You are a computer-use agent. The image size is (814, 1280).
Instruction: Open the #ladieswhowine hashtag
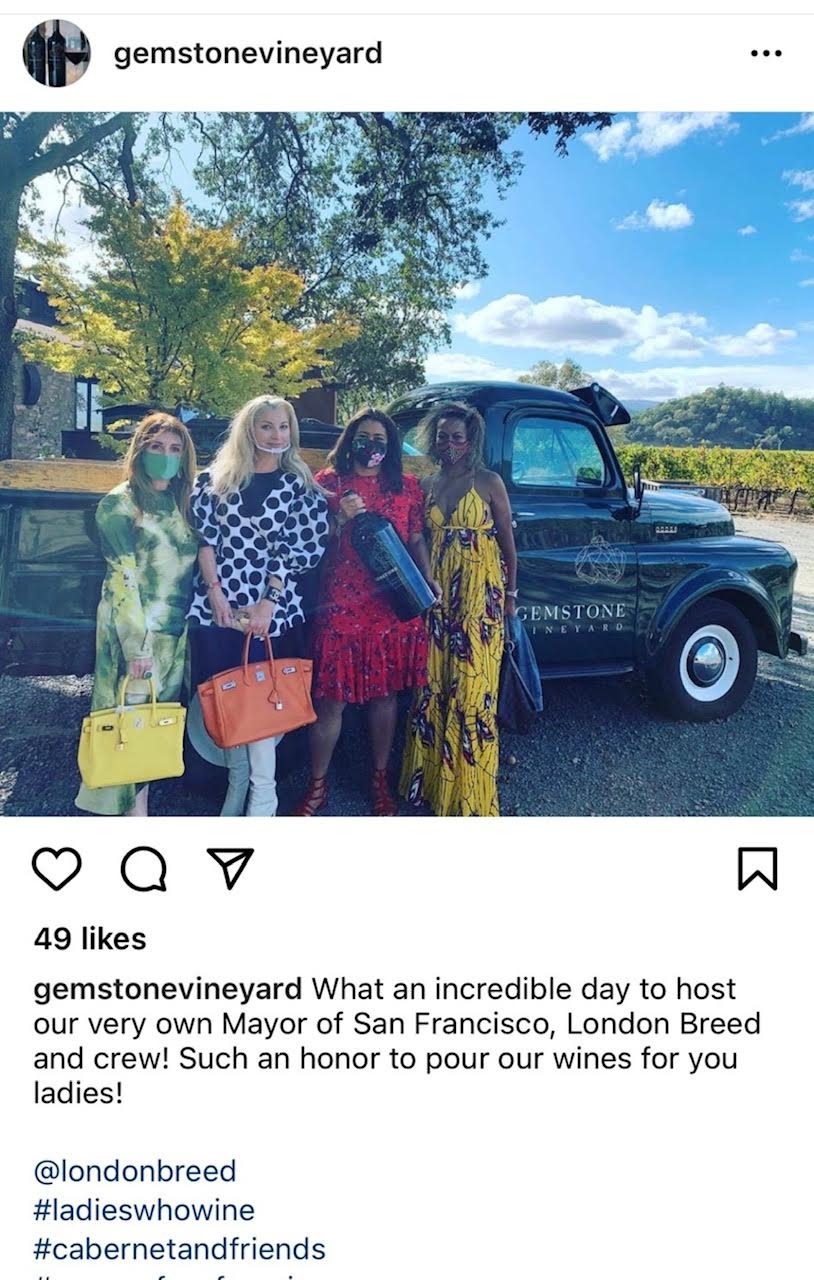(144, 1210)
